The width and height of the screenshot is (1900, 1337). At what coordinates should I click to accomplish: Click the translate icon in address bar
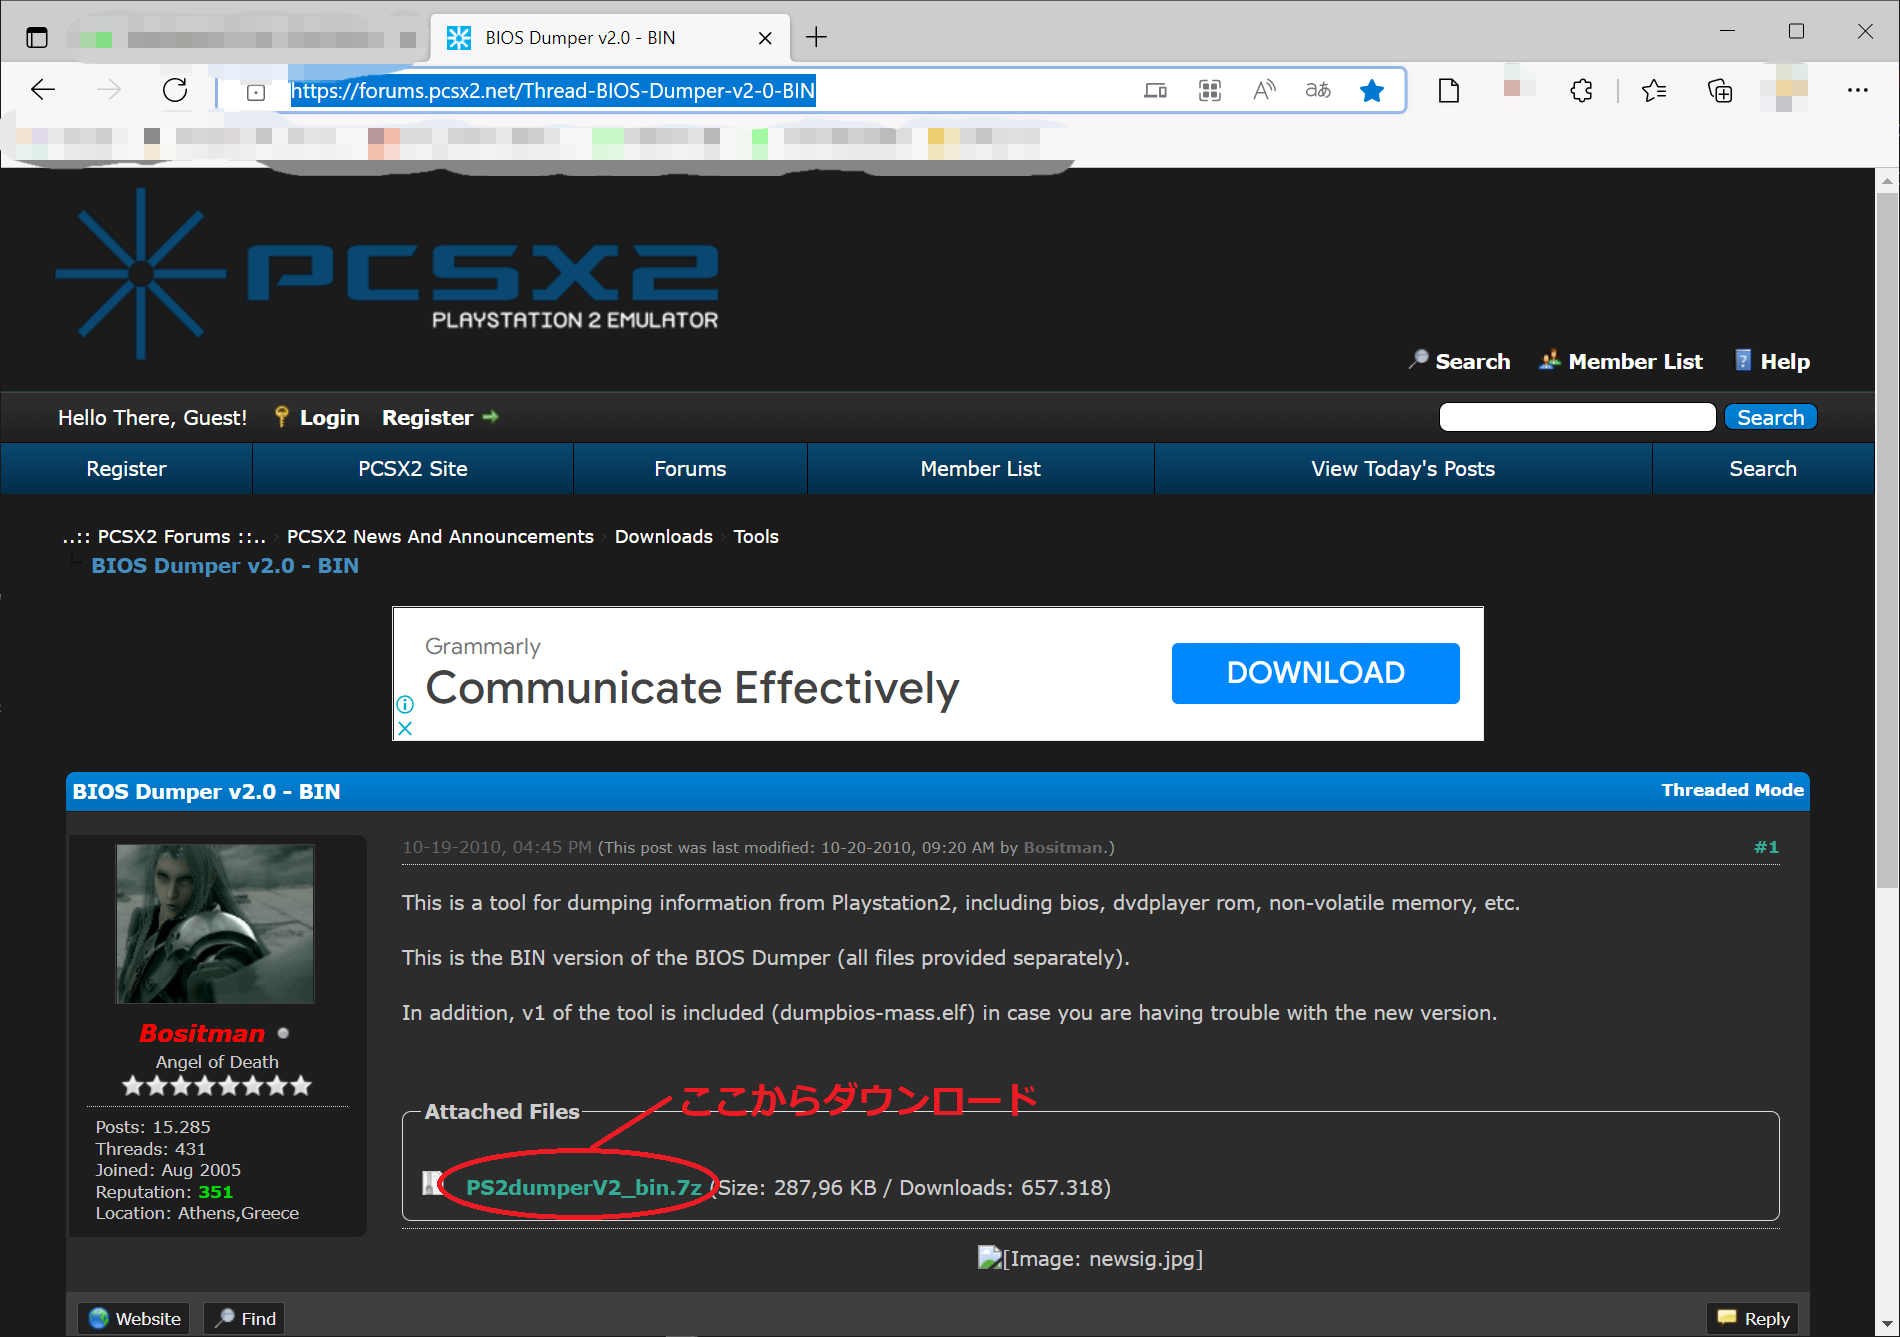click(1318, 91)
